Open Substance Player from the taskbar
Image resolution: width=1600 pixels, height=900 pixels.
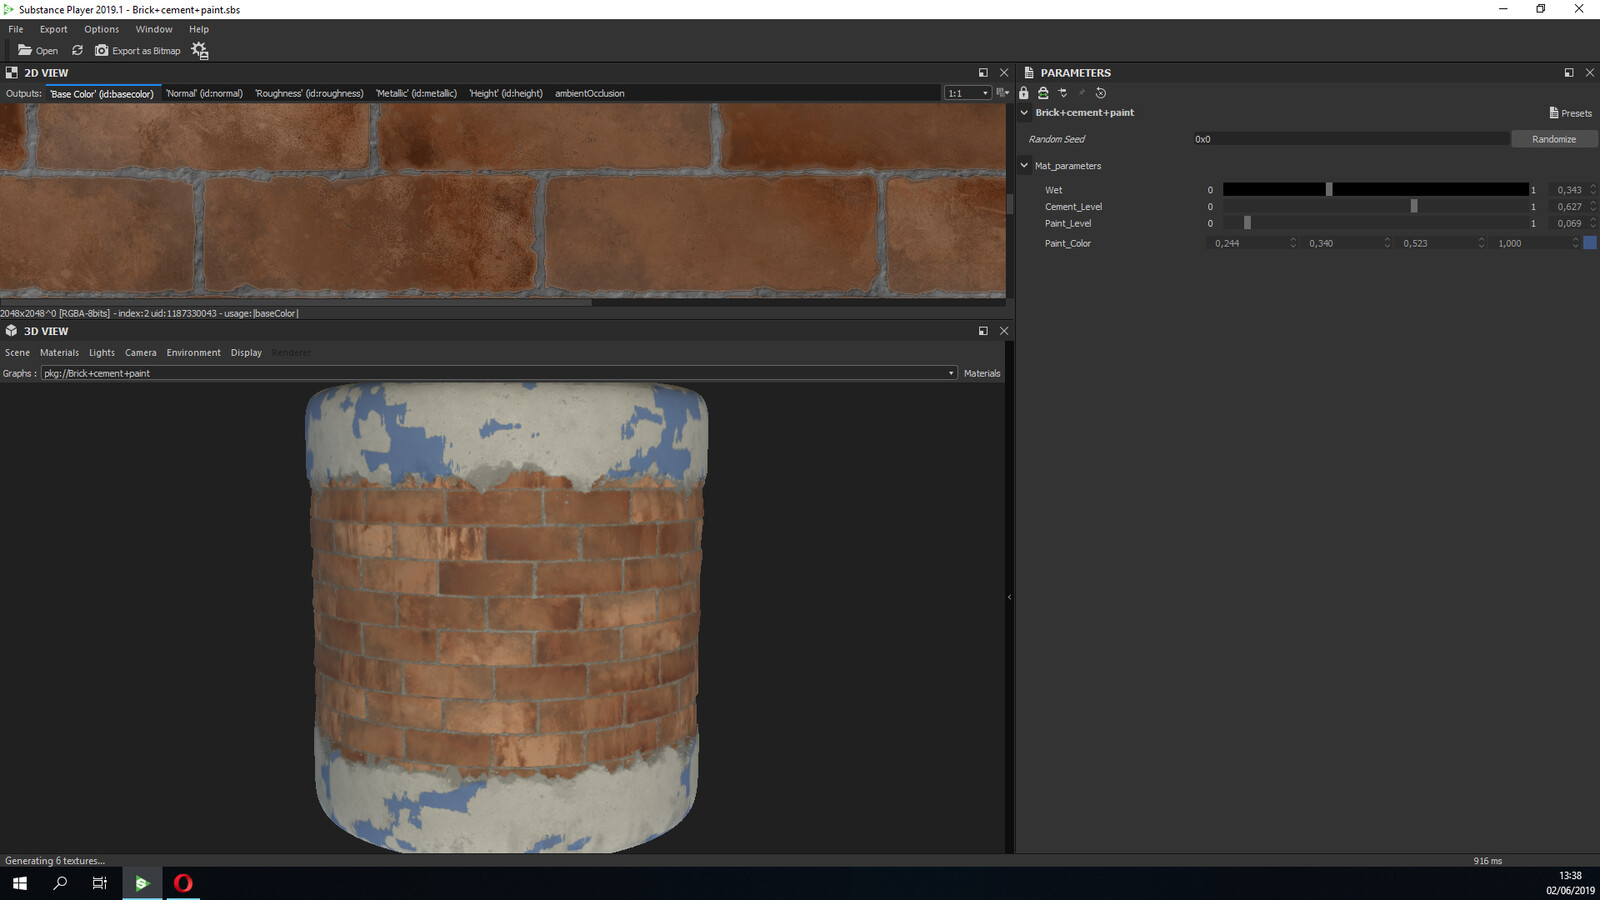tap(141, 883)
